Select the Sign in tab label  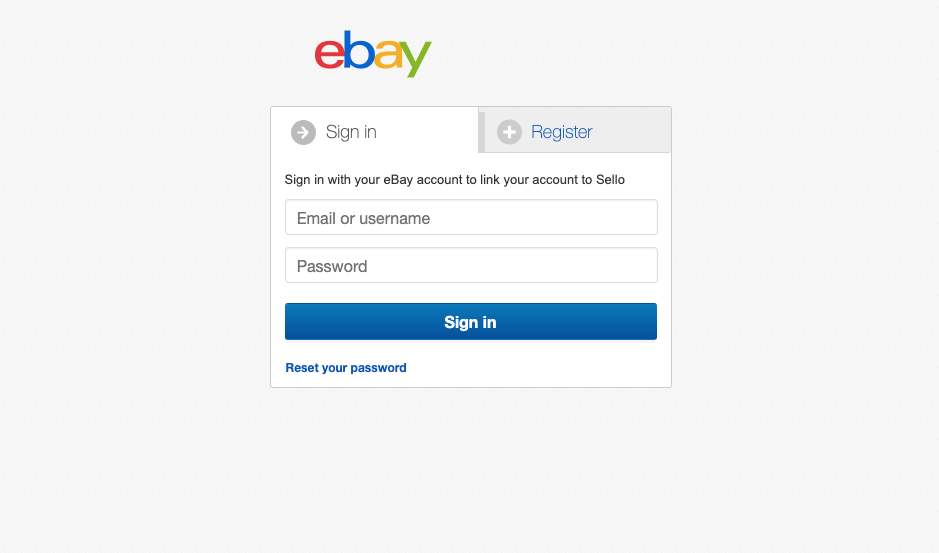click(351, 132)
